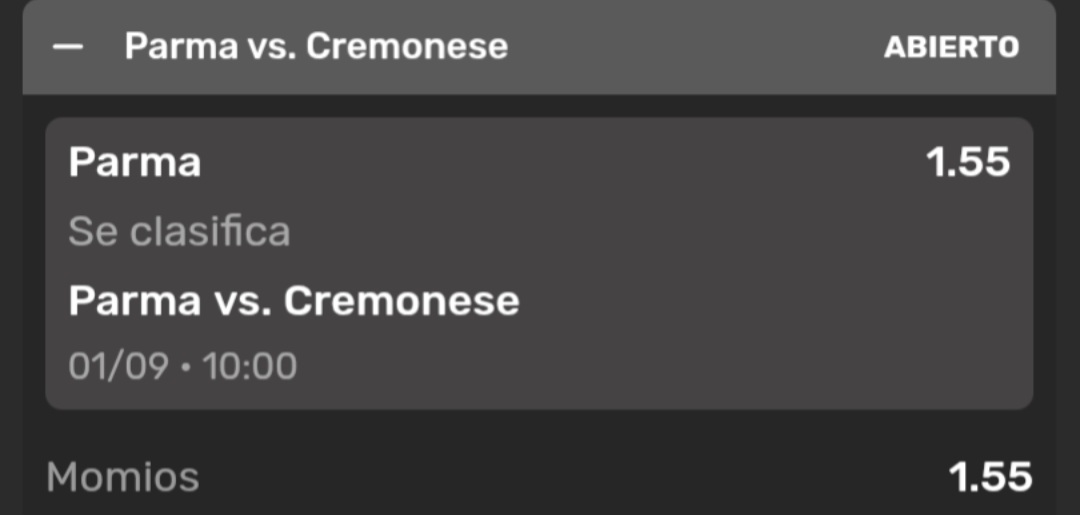Select the Momios label
Viewport: 1080px width, 515px height.
pyautogui.click(x=123, y=476)
